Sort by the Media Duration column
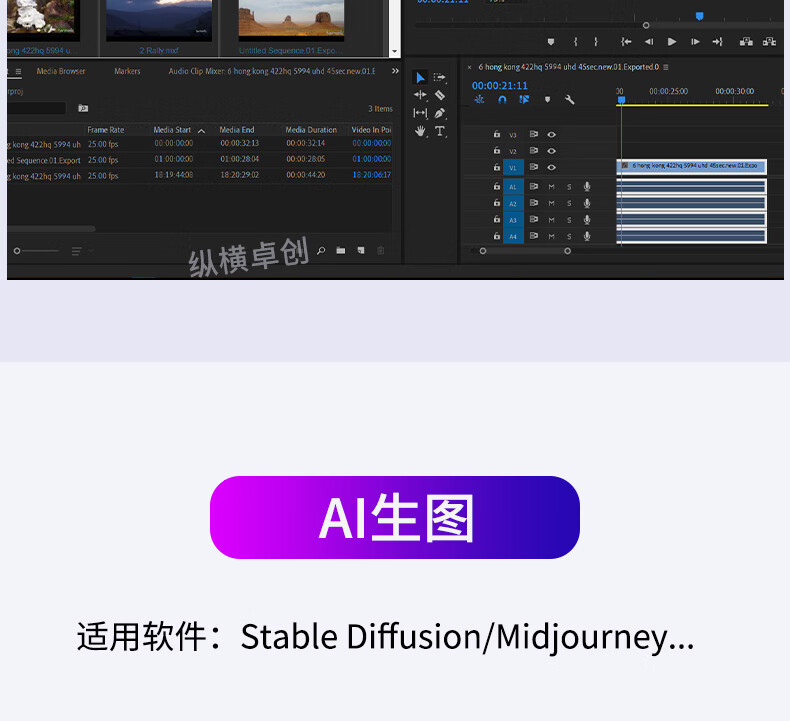Image resolution: width=790 pixels, height=721 pixels. (311, 129)
